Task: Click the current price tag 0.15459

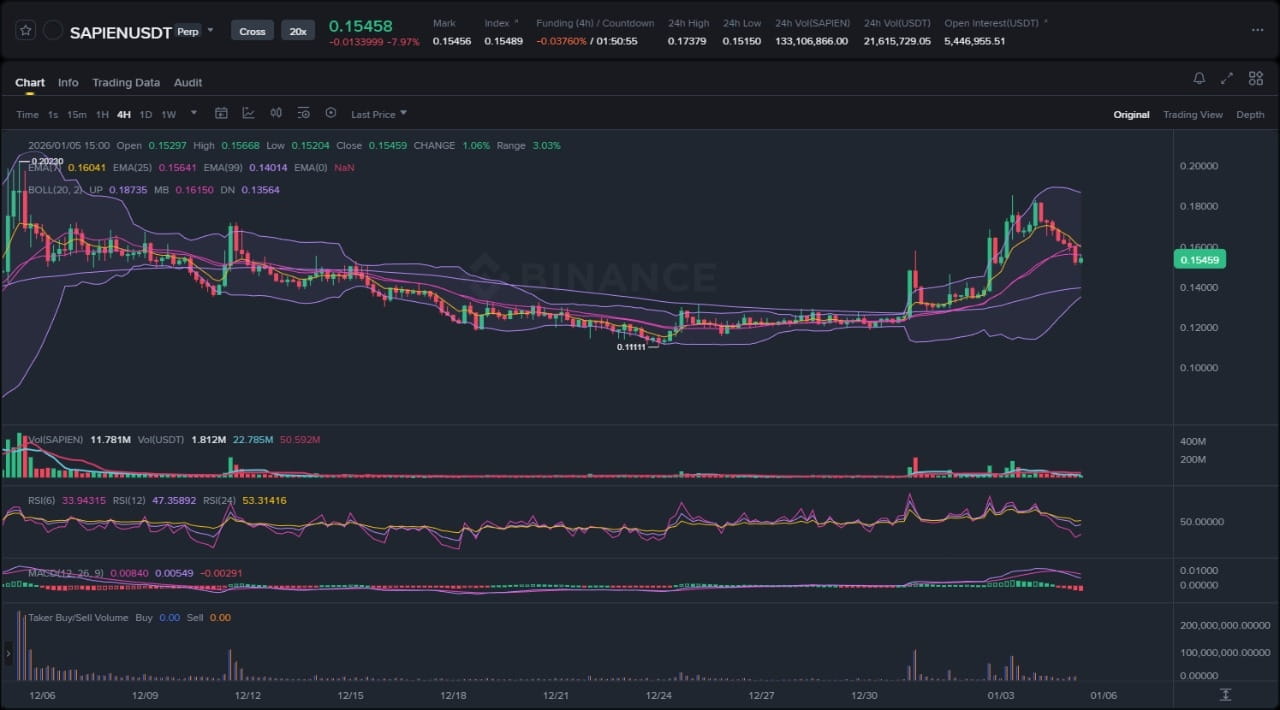Action: coord(1199,260)
